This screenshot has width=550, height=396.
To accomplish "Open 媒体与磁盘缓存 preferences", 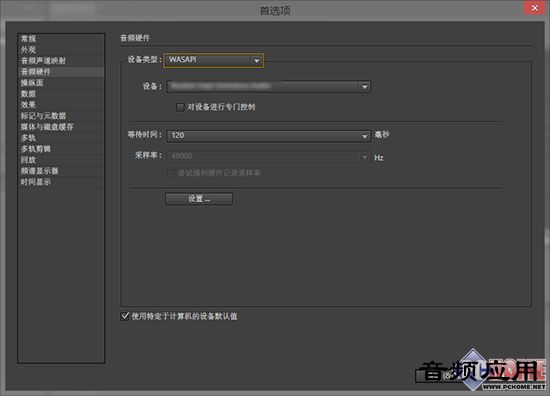I will 61,127.
